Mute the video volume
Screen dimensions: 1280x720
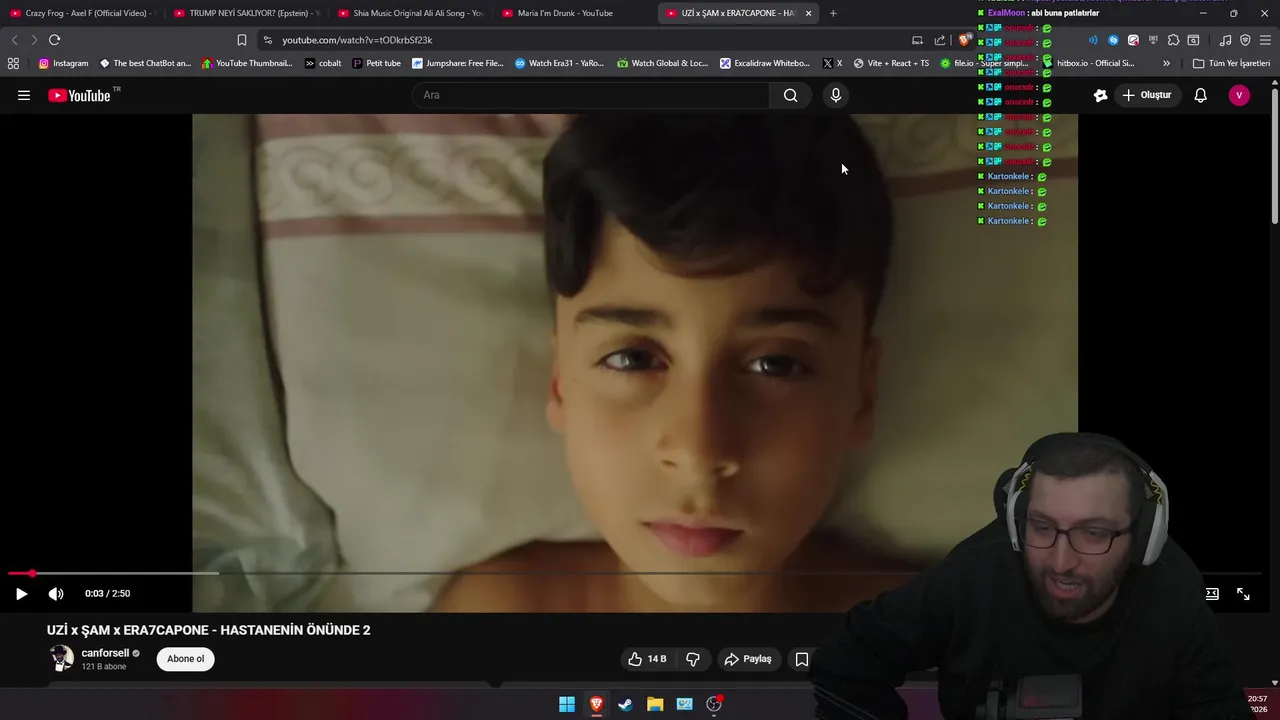coord(56,593)
